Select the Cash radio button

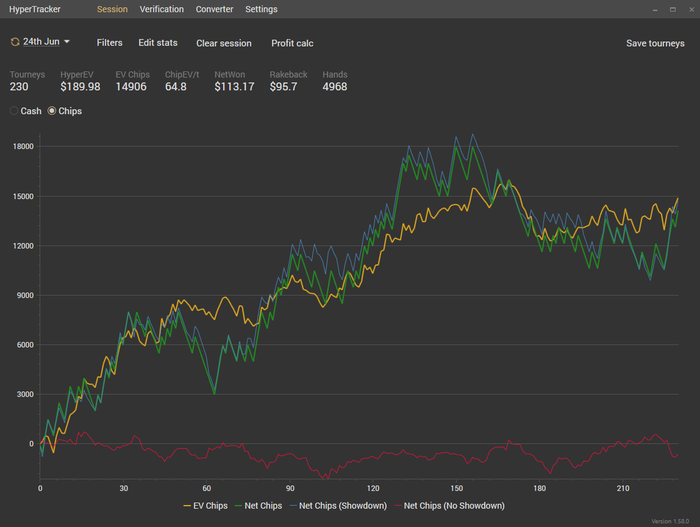point(14,111)
